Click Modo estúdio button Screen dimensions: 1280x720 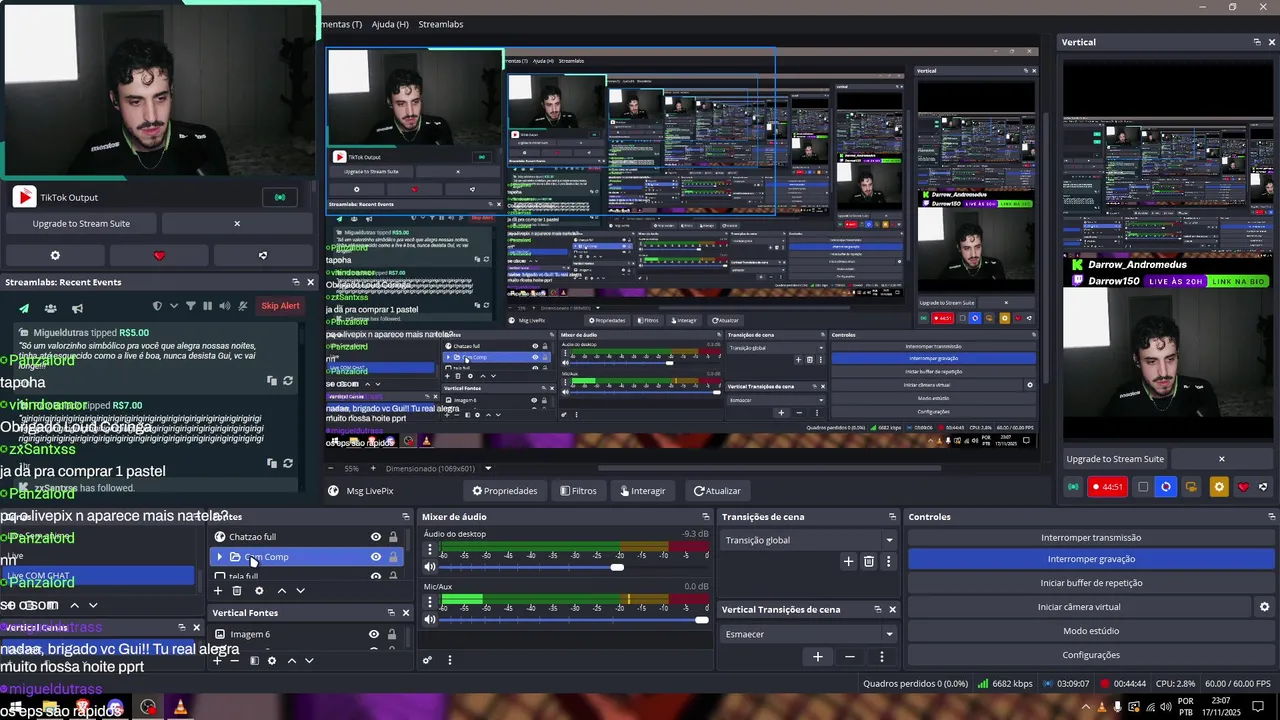(1091, 631)
